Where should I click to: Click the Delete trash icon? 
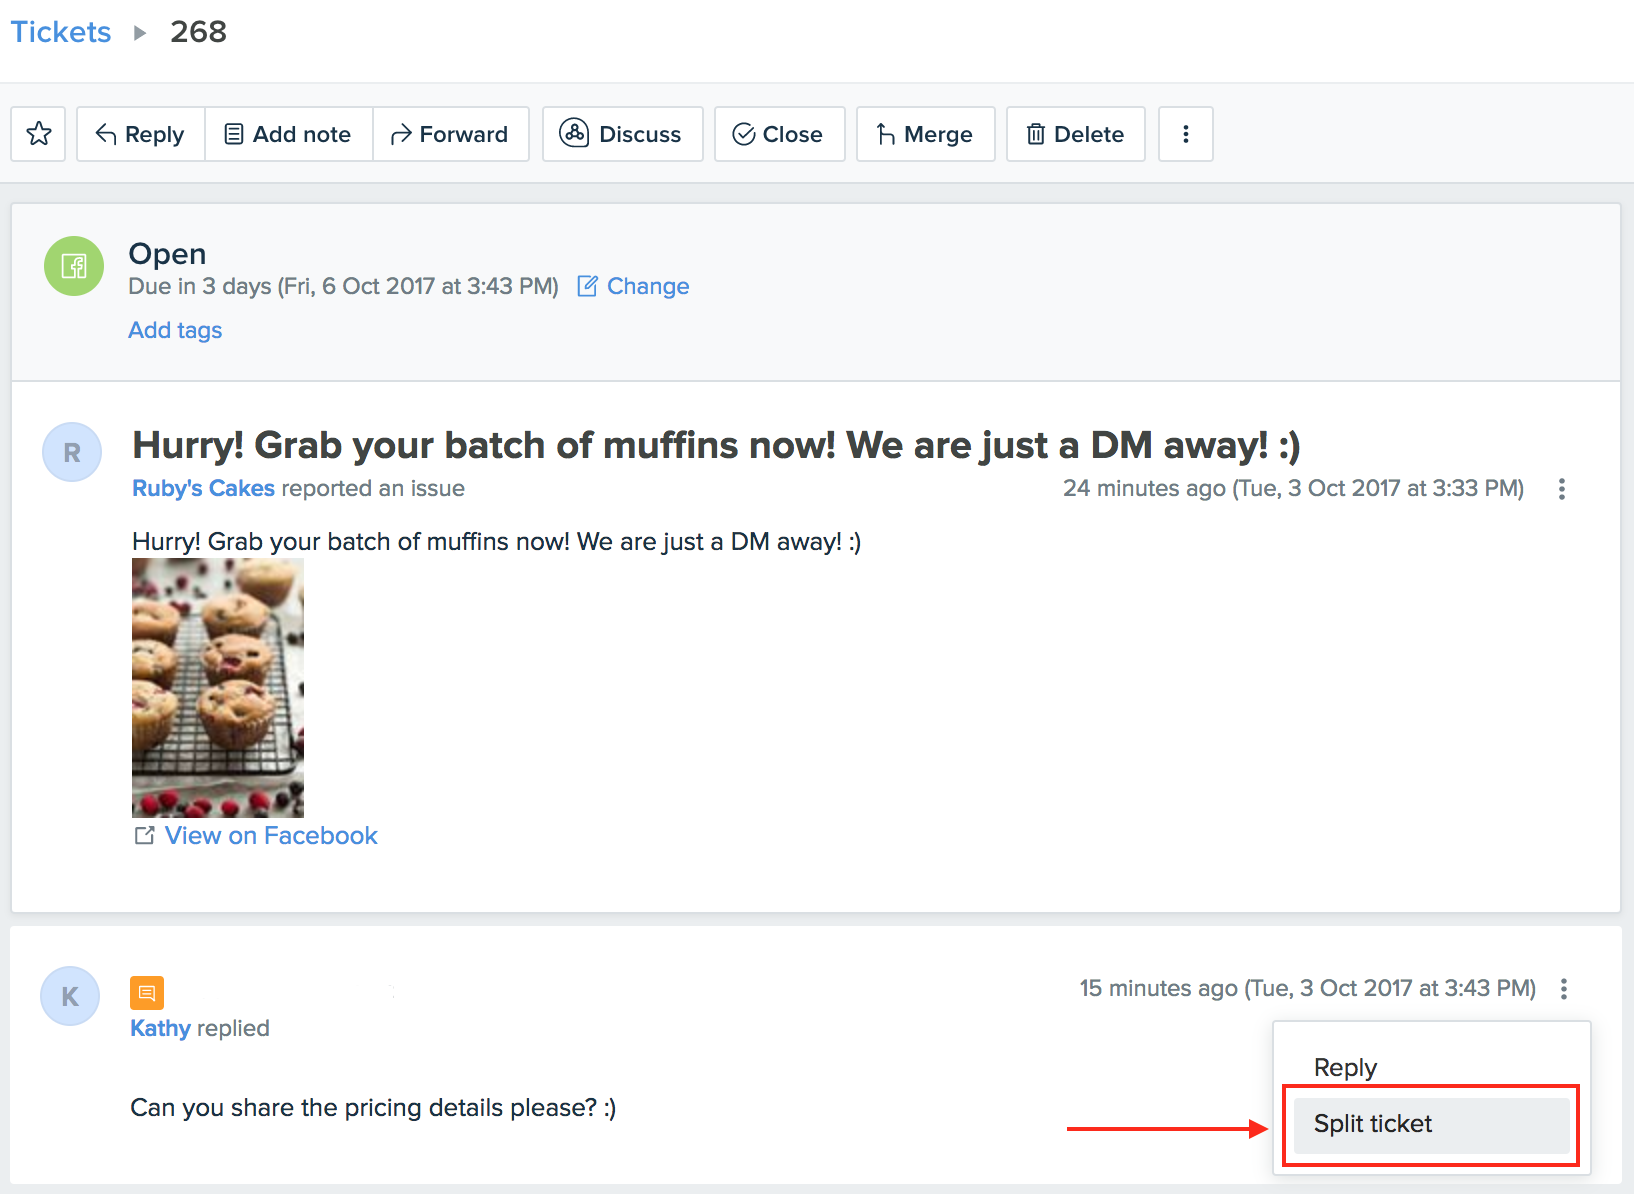coord(1036,133)
